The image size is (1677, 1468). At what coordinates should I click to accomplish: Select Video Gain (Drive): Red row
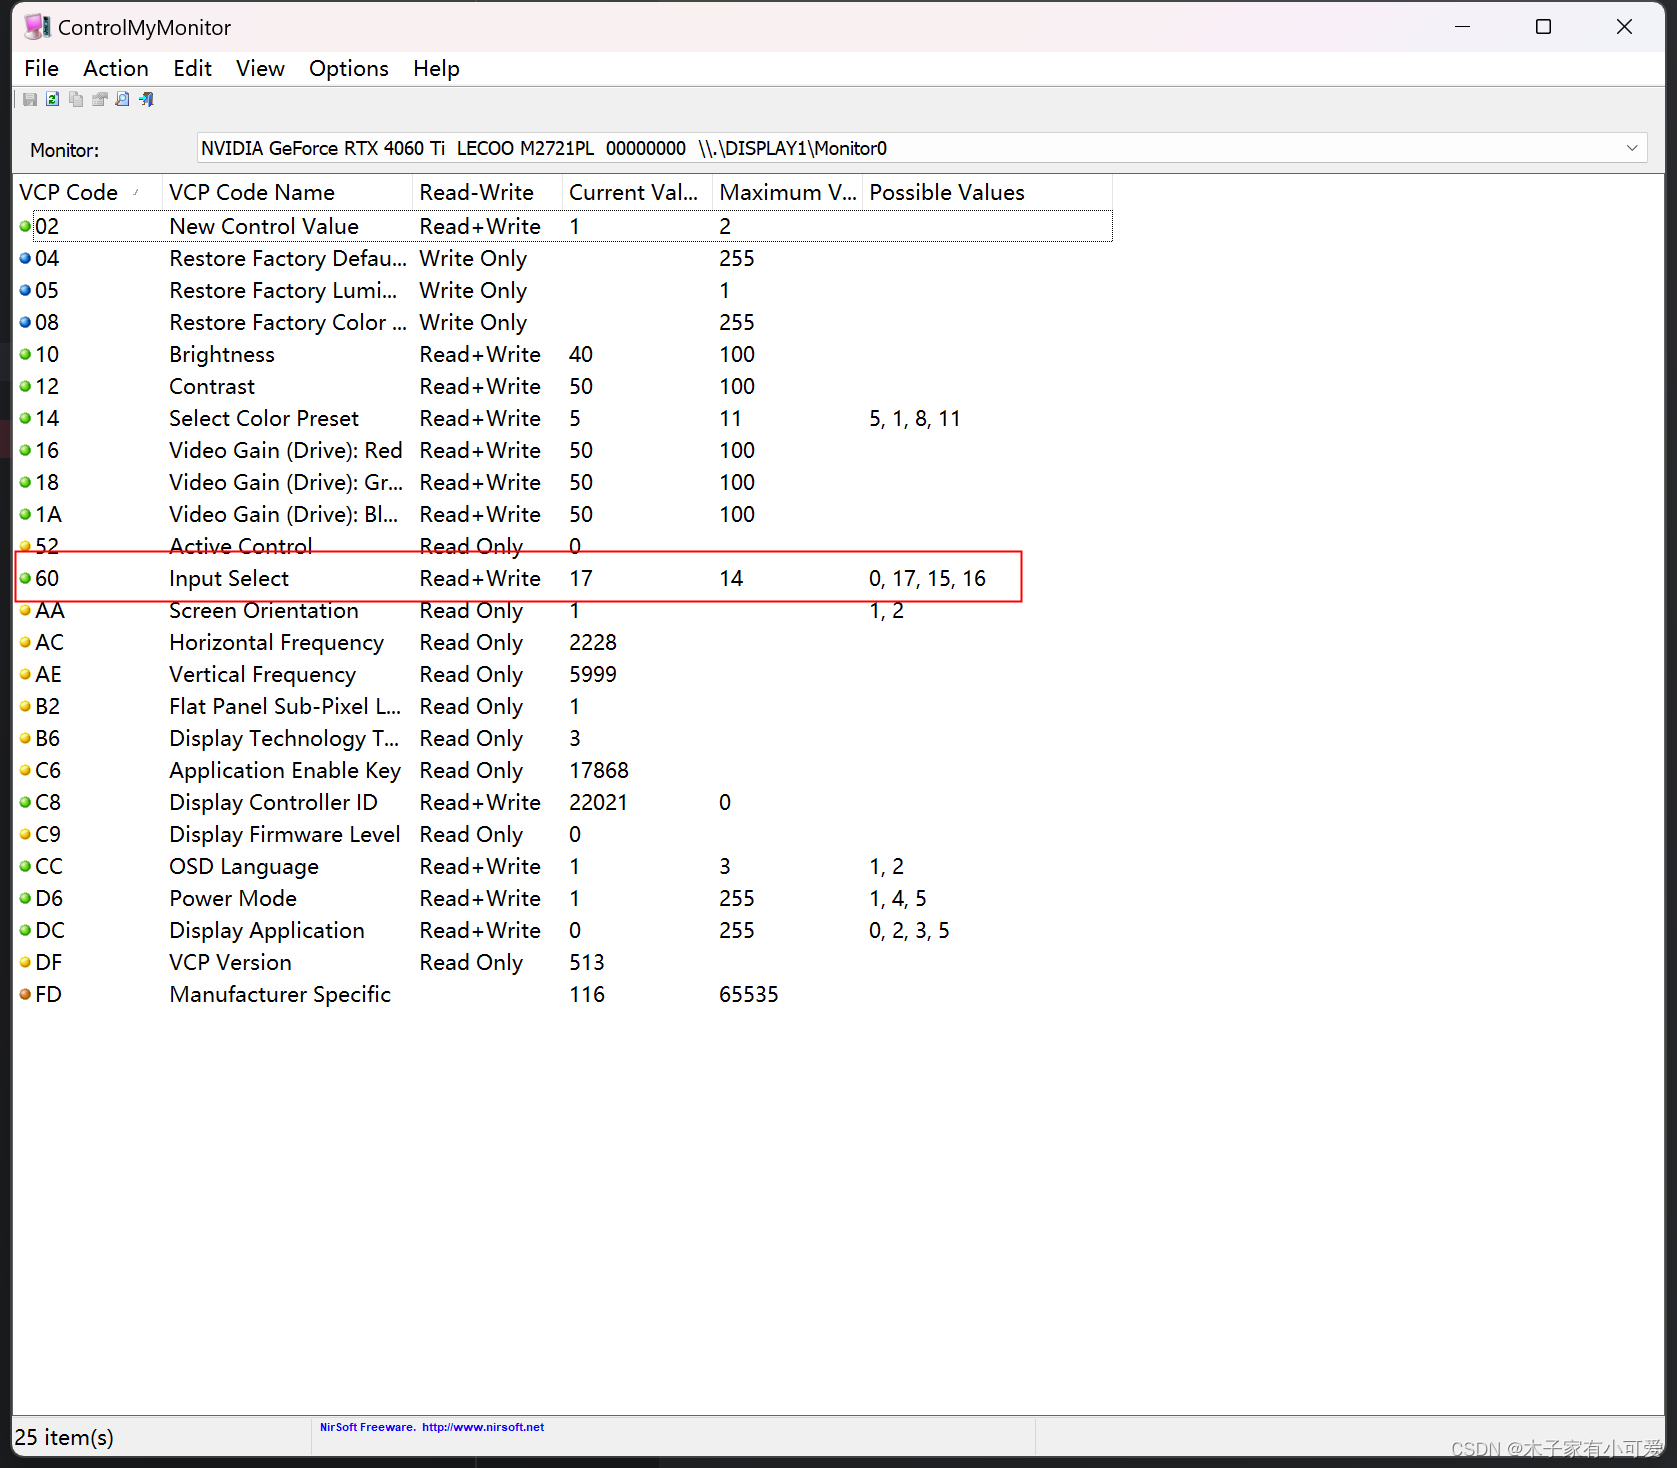565,450
